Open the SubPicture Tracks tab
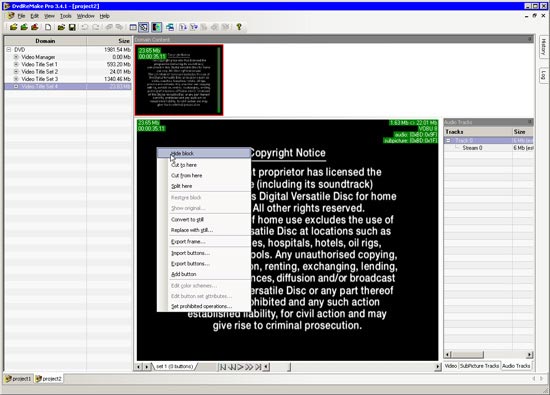Screen dimensions: 550x395 pos(479,366)
